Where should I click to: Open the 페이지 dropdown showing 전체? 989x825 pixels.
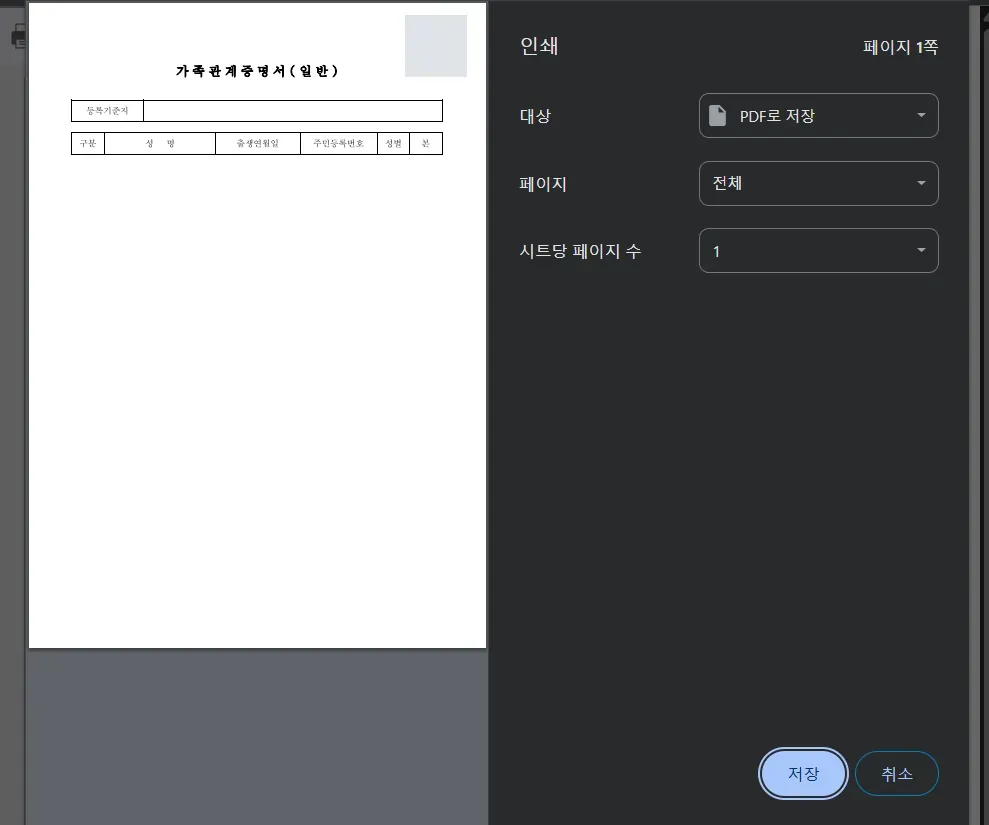click(818, 184)
